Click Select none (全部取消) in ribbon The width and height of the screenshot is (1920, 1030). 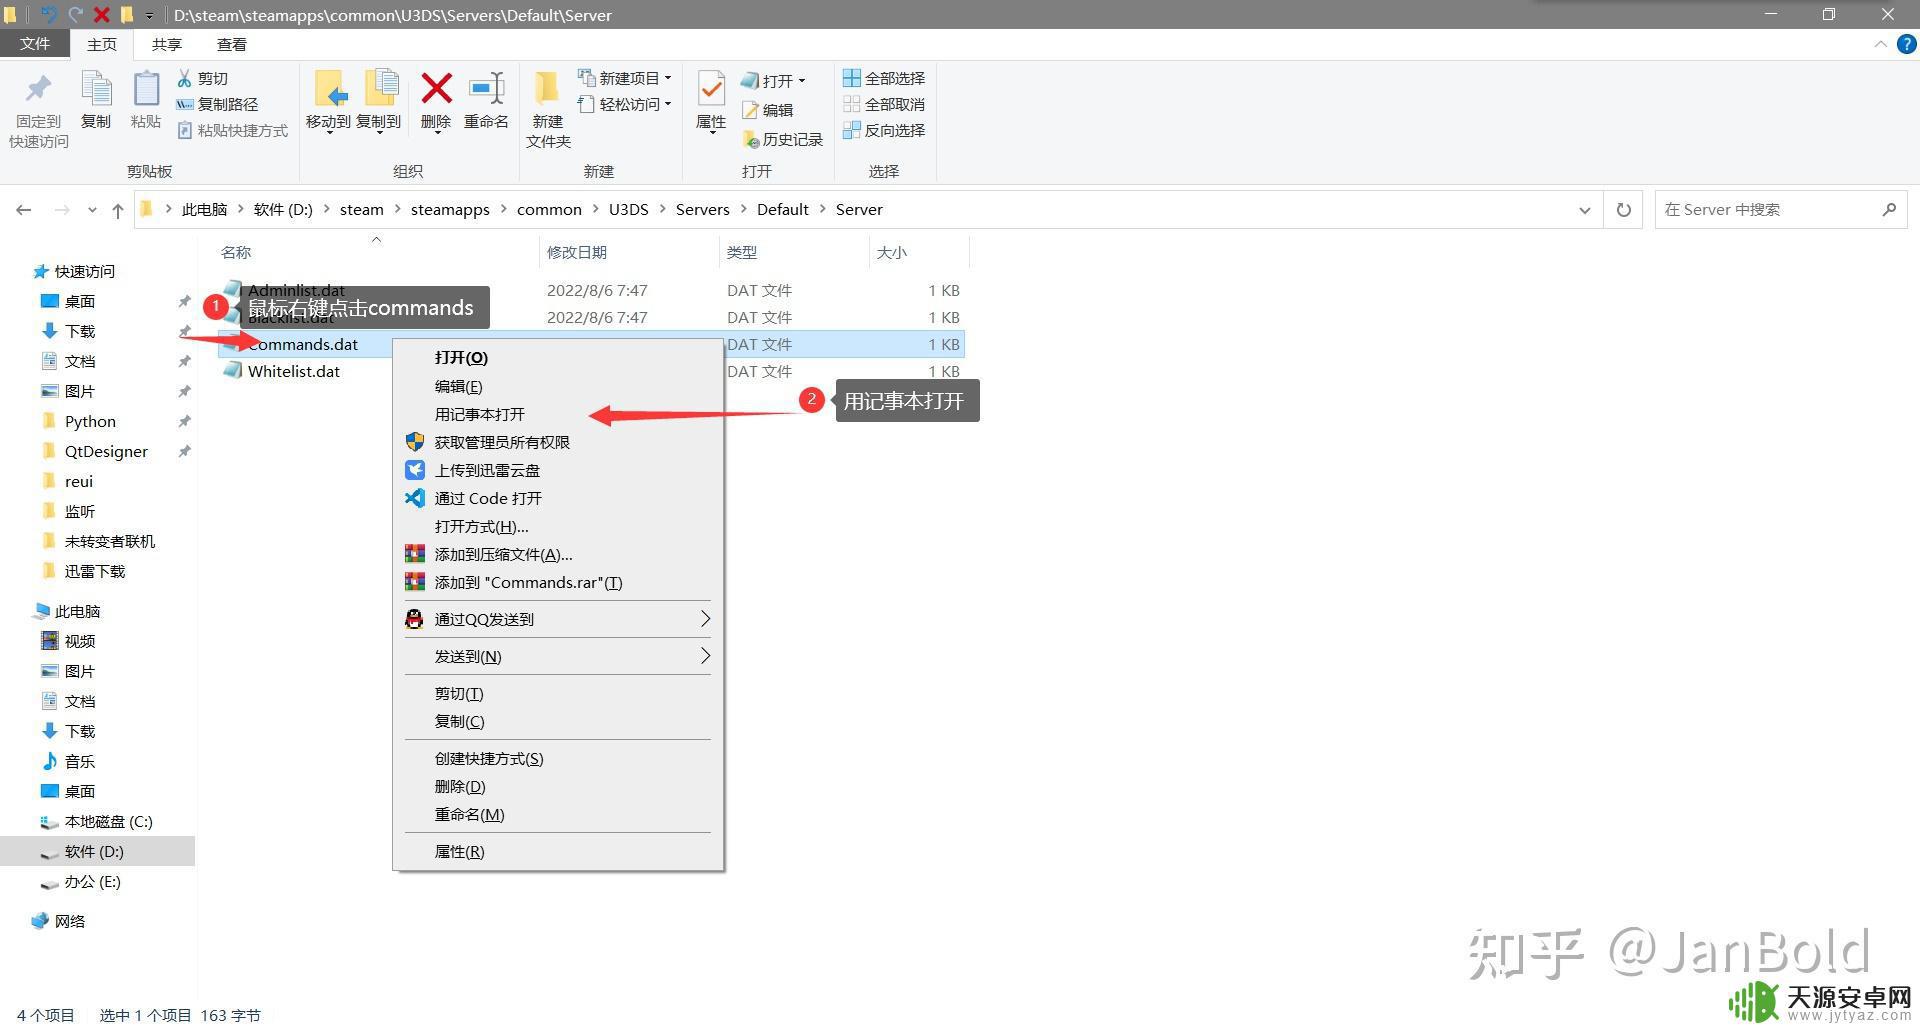[884, 104]
